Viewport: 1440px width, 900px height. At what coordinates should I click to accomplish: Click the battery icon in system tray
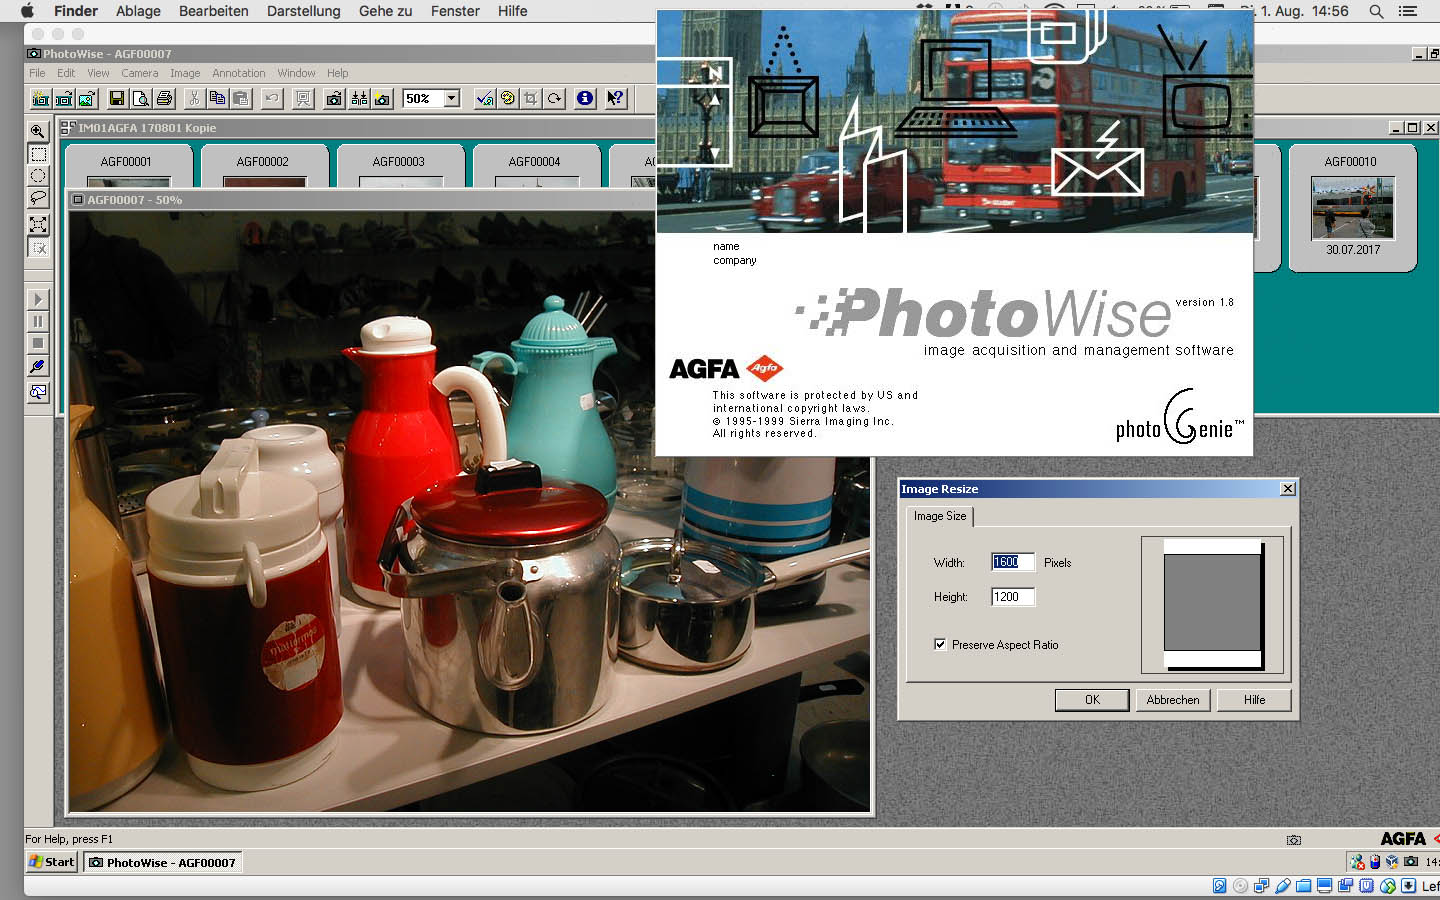(x=1375, y=861)
